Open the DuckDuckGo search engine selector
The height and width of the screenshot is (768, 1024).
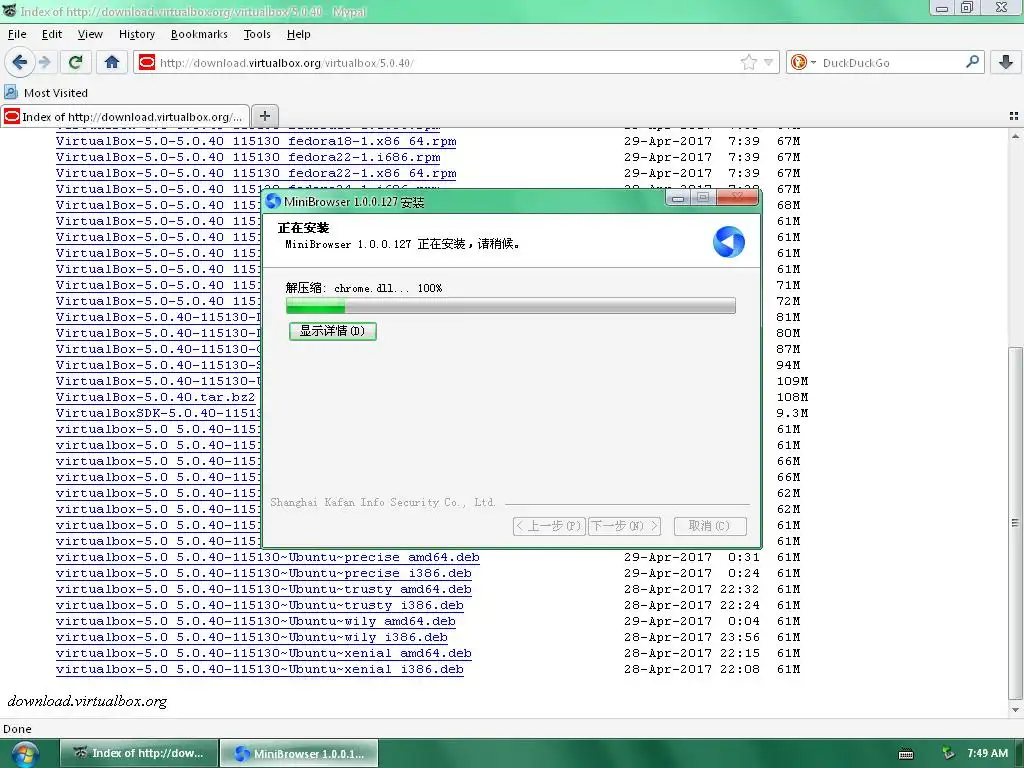803,62
